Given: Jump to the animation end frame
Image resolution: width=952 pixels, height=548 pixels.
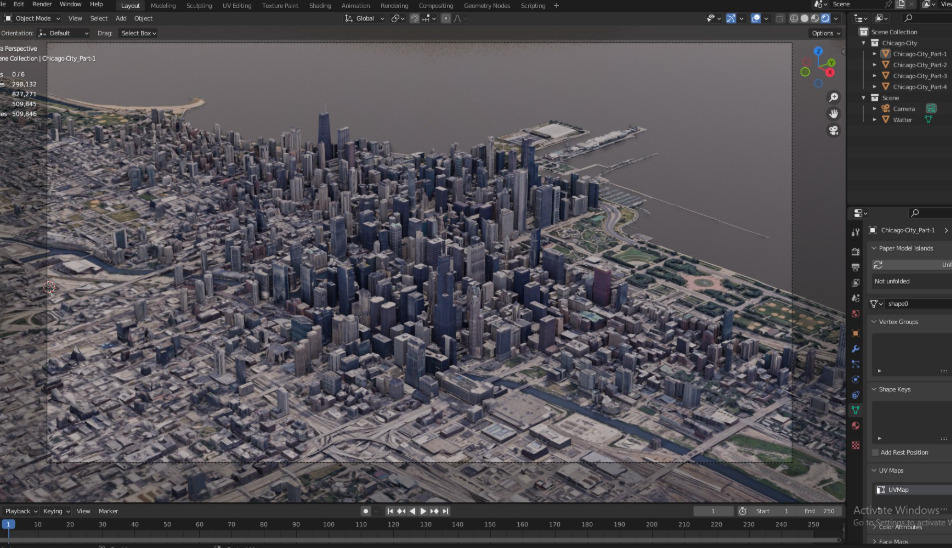Looking at the screenshot, I should click(x=445, y=512).
